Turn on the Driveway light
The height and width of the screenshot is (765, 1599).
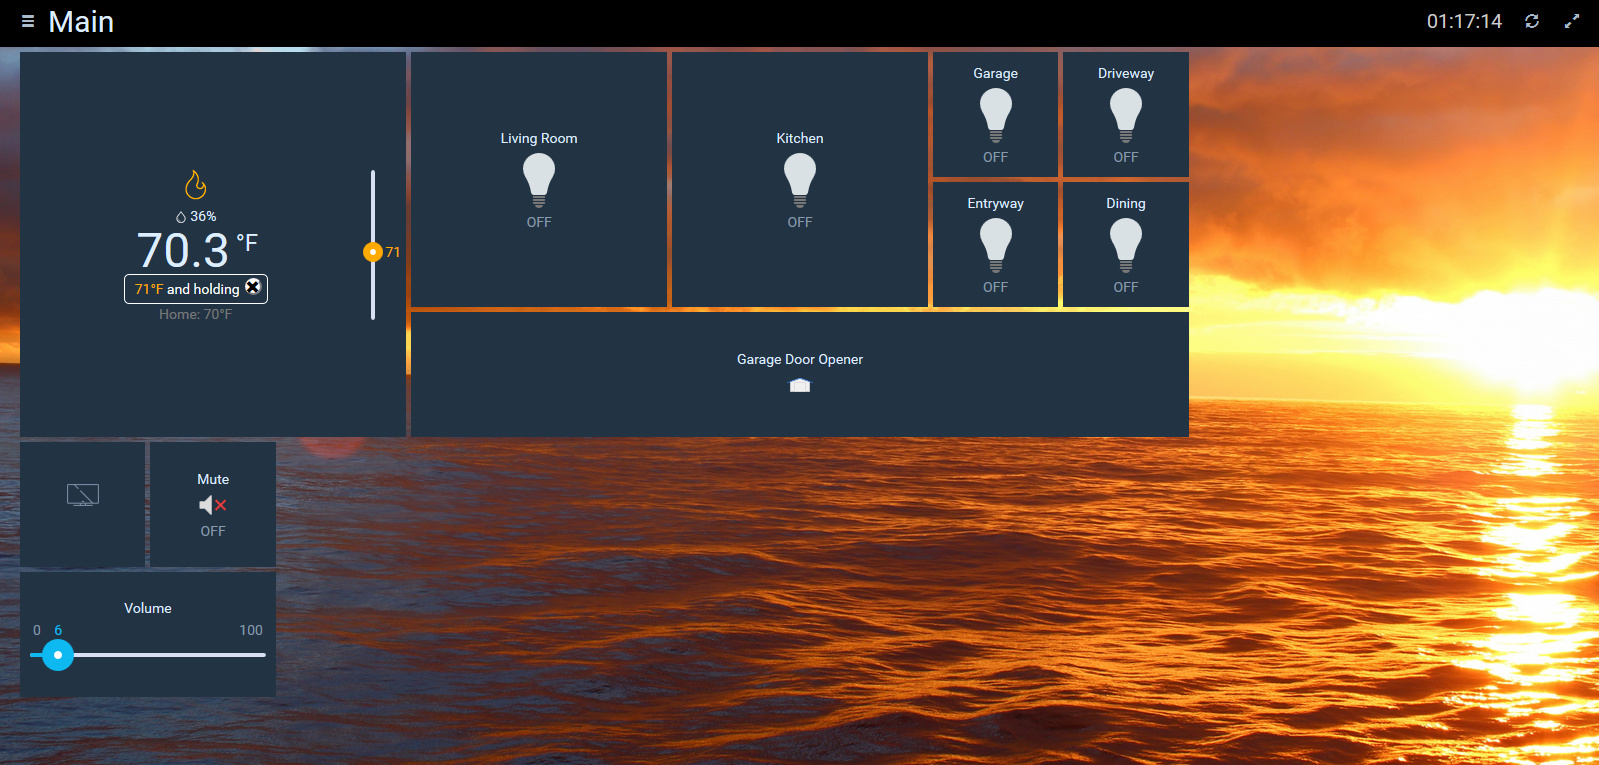point(1126,115)
